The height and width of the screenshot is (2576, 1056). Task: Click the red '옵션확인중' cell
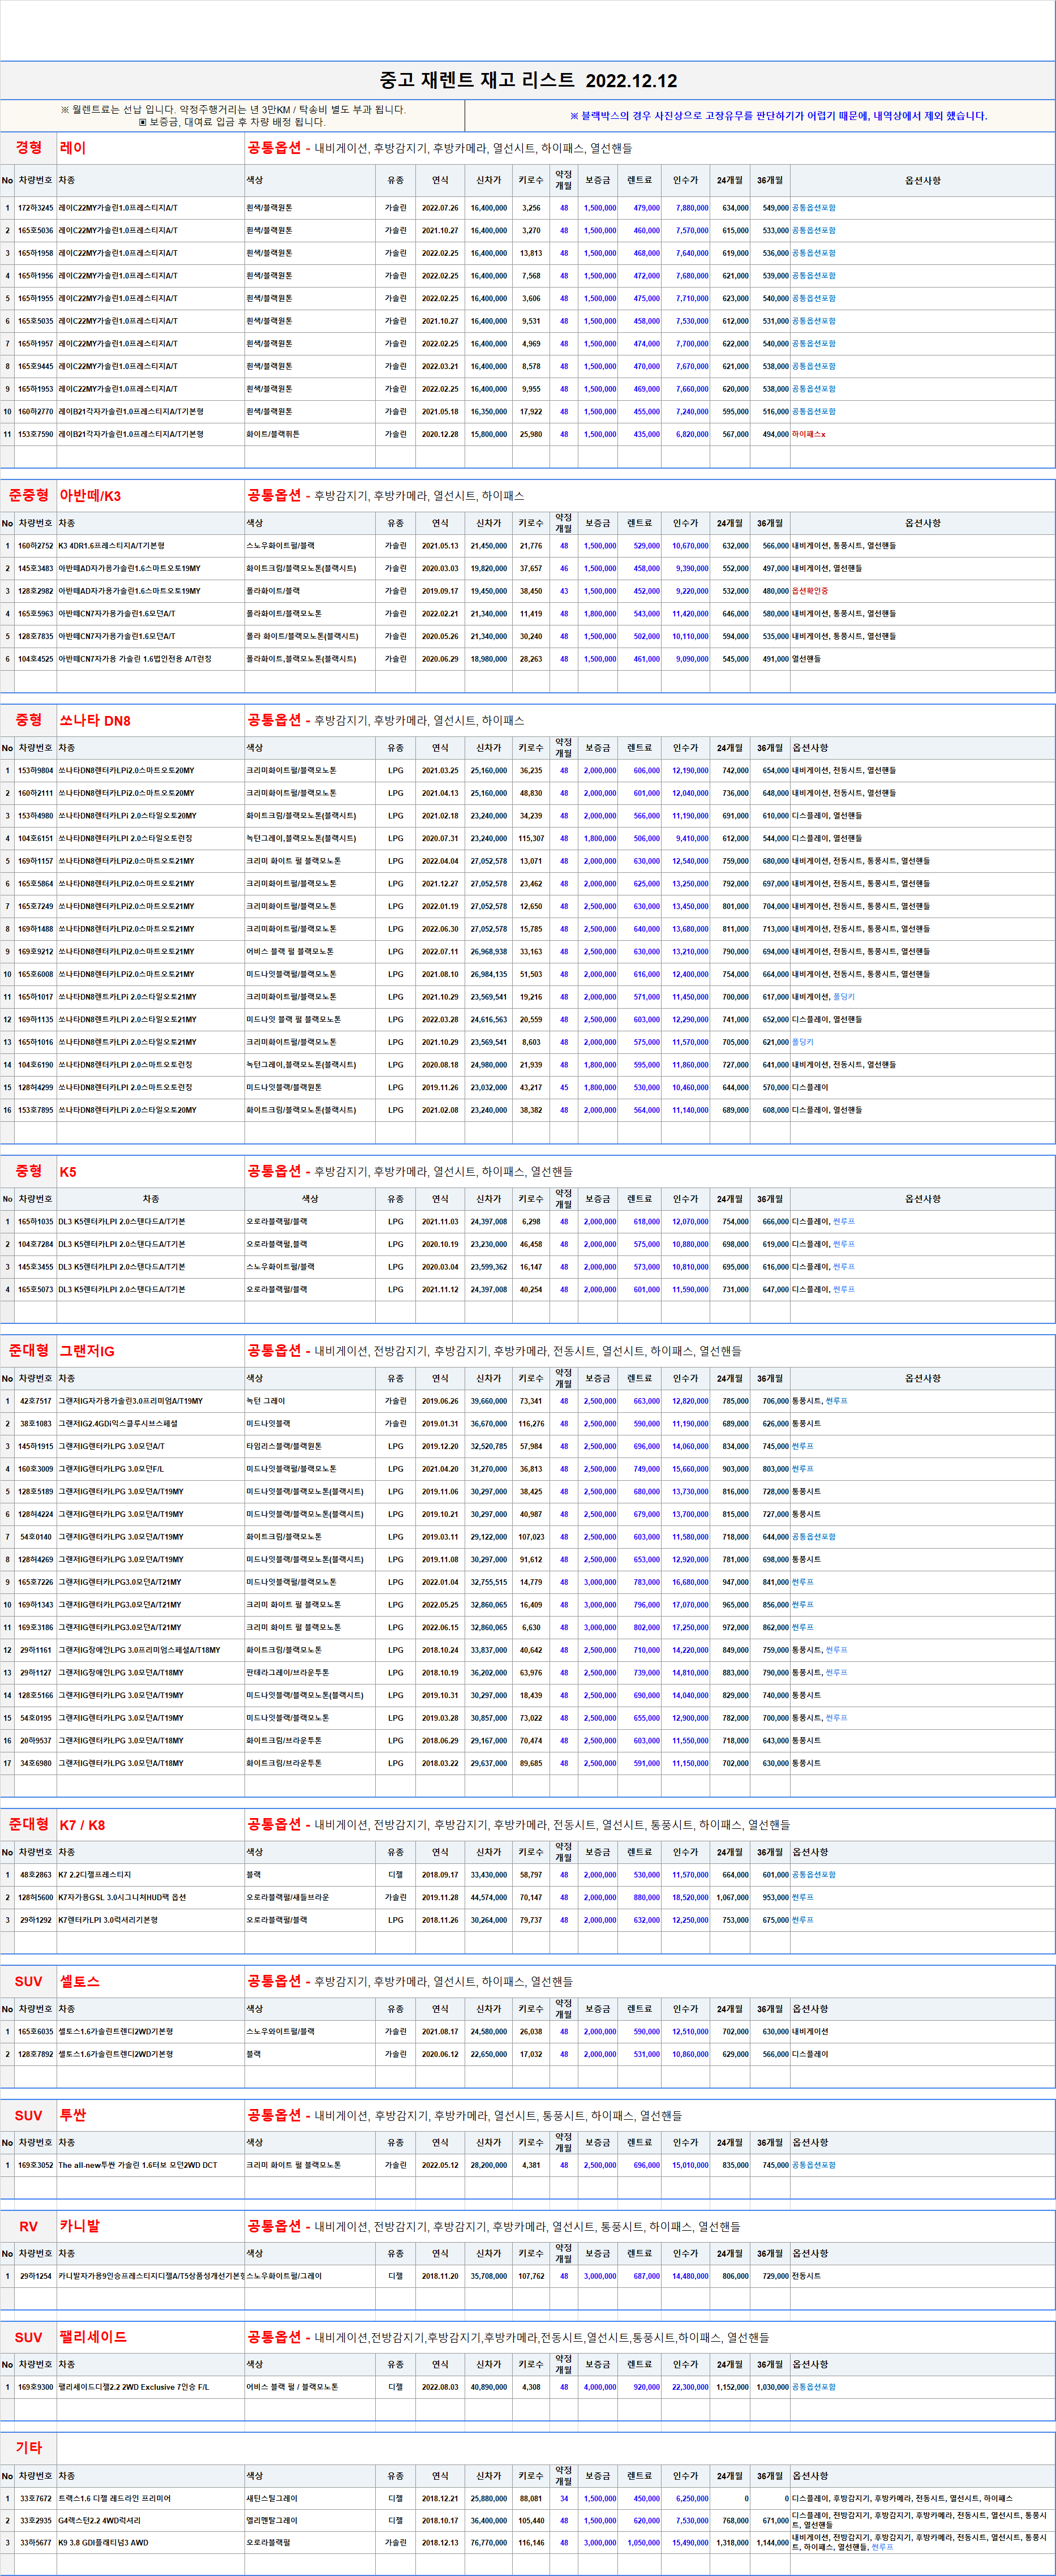(x=810, y=591)
